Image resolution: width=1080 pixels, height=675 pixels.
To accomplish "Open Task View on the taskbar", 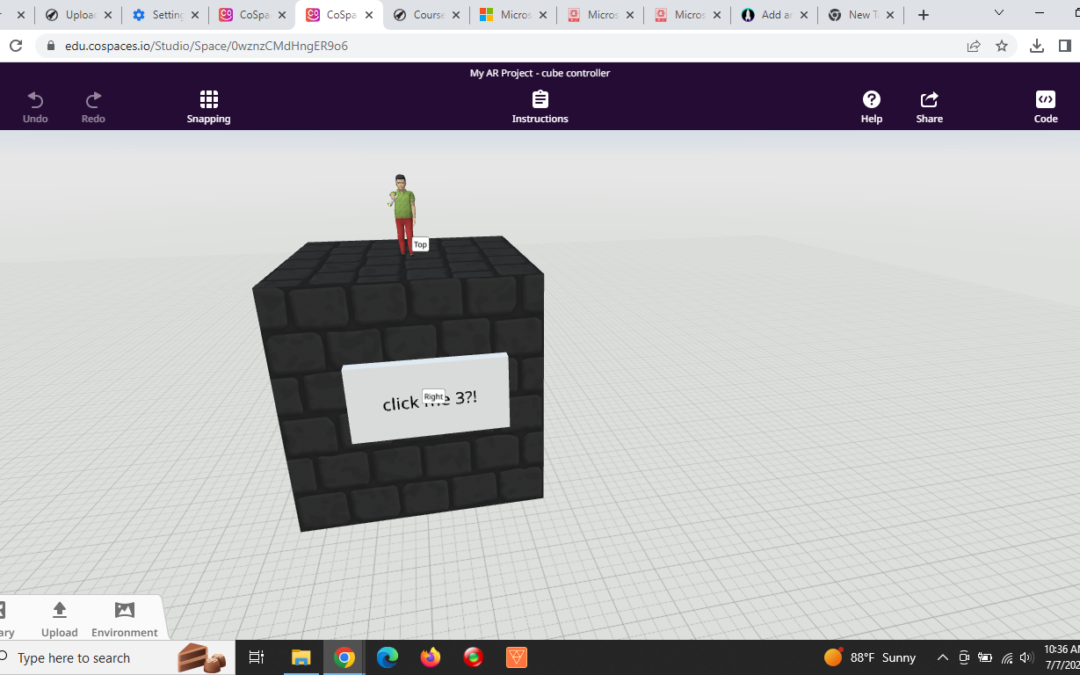I will tap(256, 658).
